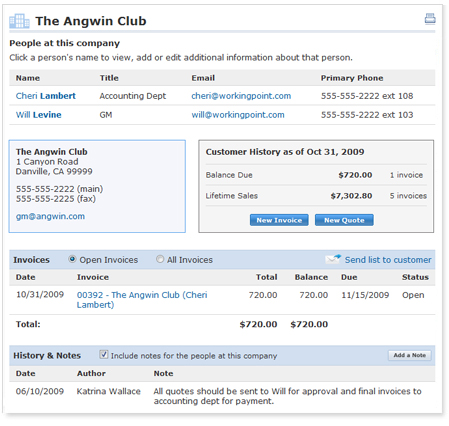Click the Email column header
The image size is (449, 426).
pos(203,78)
